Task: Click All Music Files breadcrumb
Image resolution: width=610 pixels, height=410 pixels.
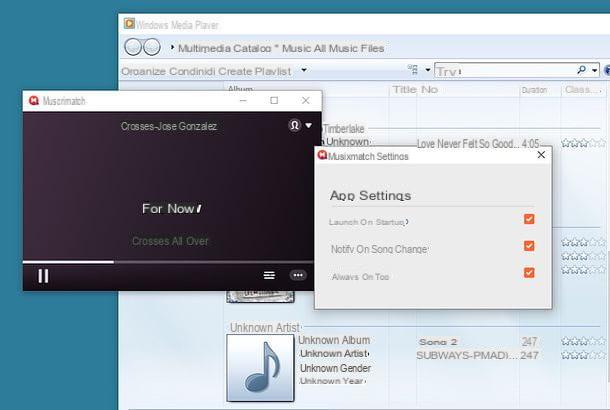Action: (x=348, y=48)
